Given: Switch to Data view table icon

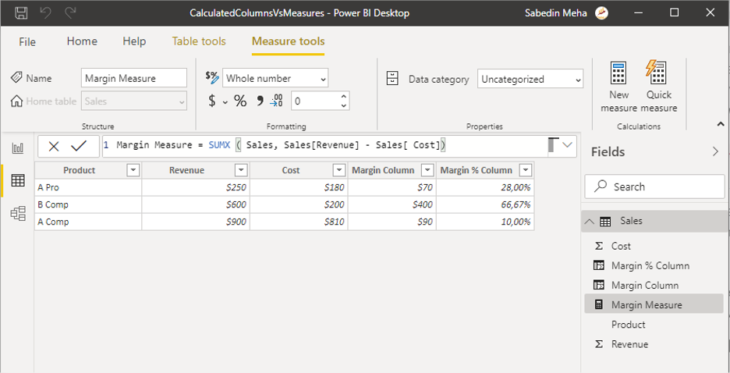Looking at the screenshot, I should (18, 181).
